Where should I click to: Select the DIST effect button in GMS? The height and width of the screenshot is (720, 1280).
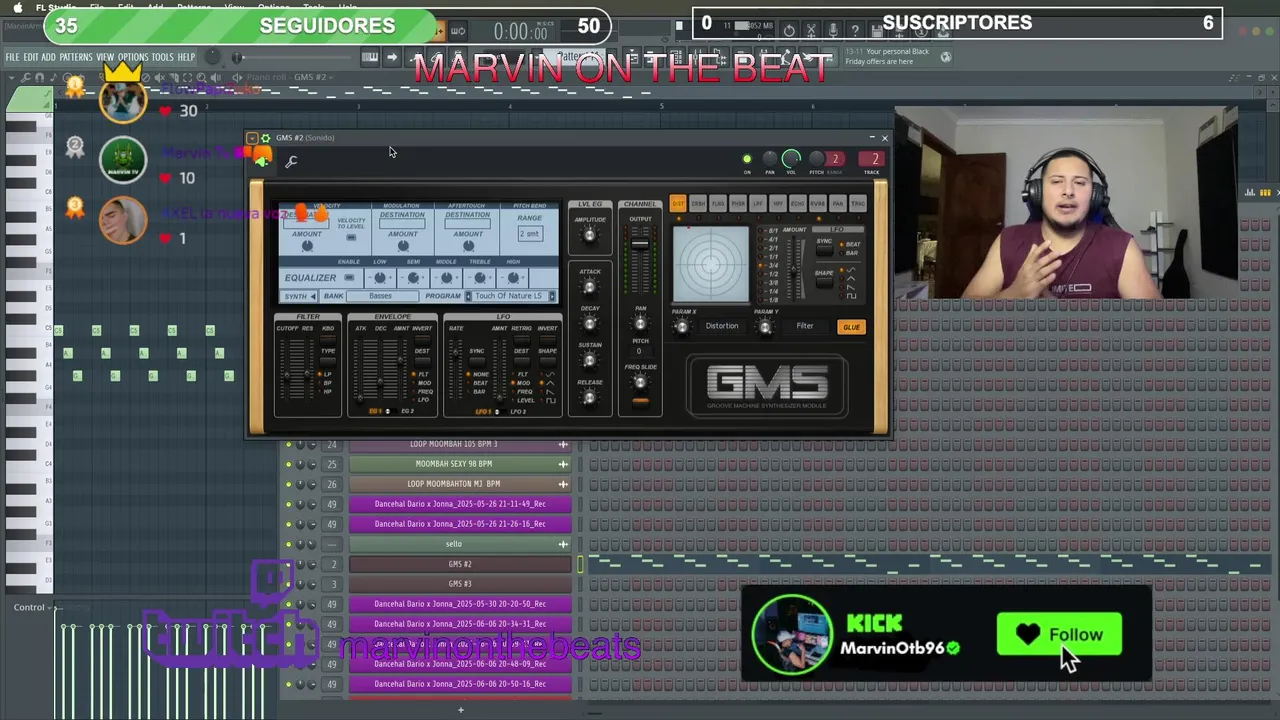(678, 204)
